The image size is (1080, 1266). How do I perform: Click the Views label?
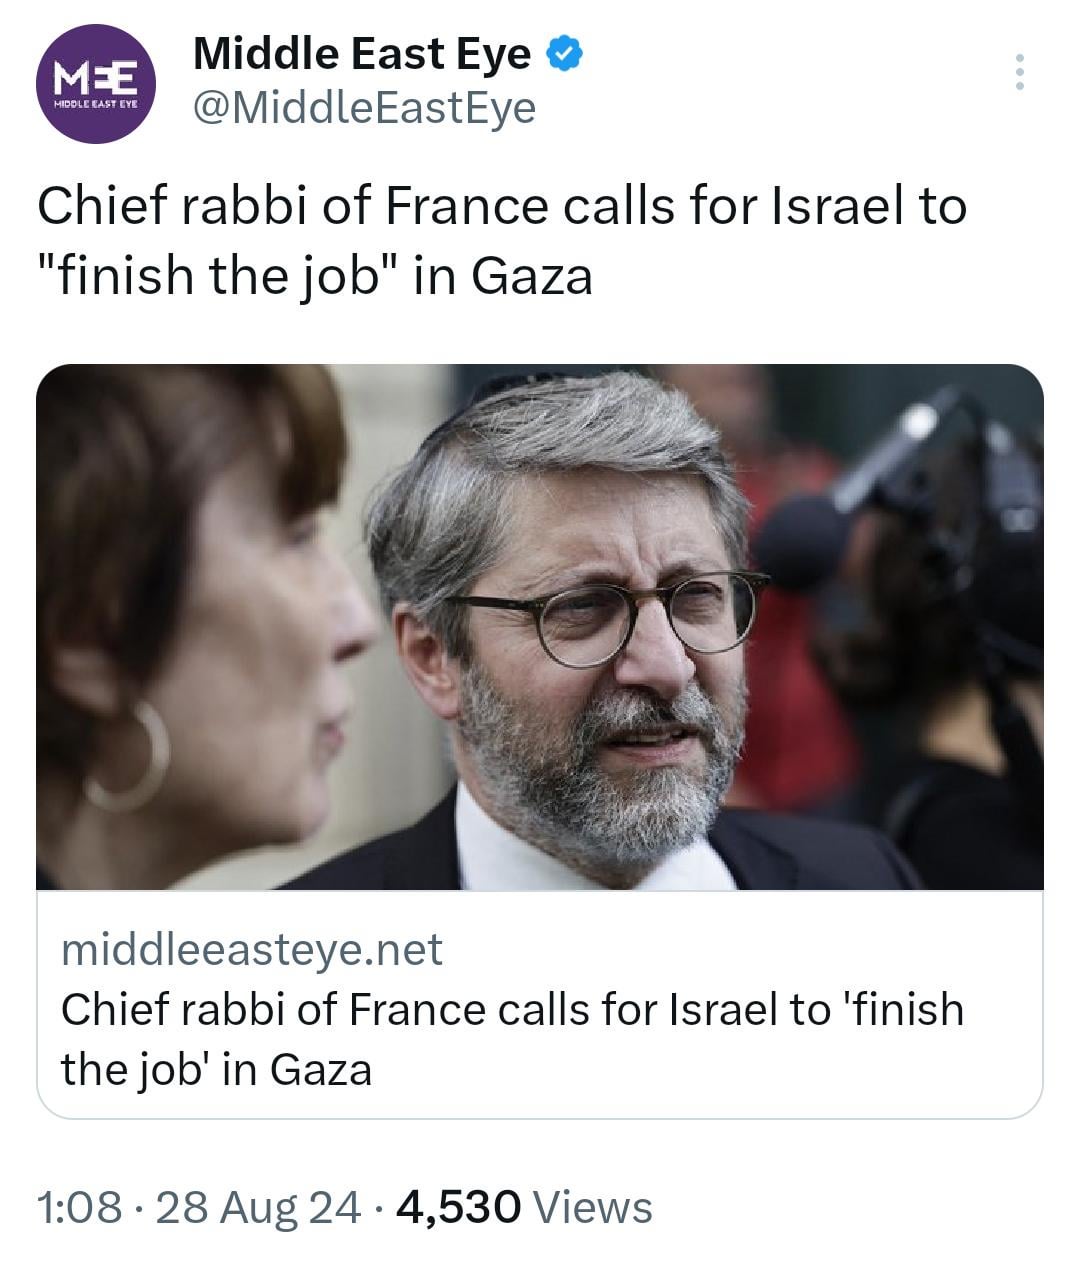[x=593, y=1207]
